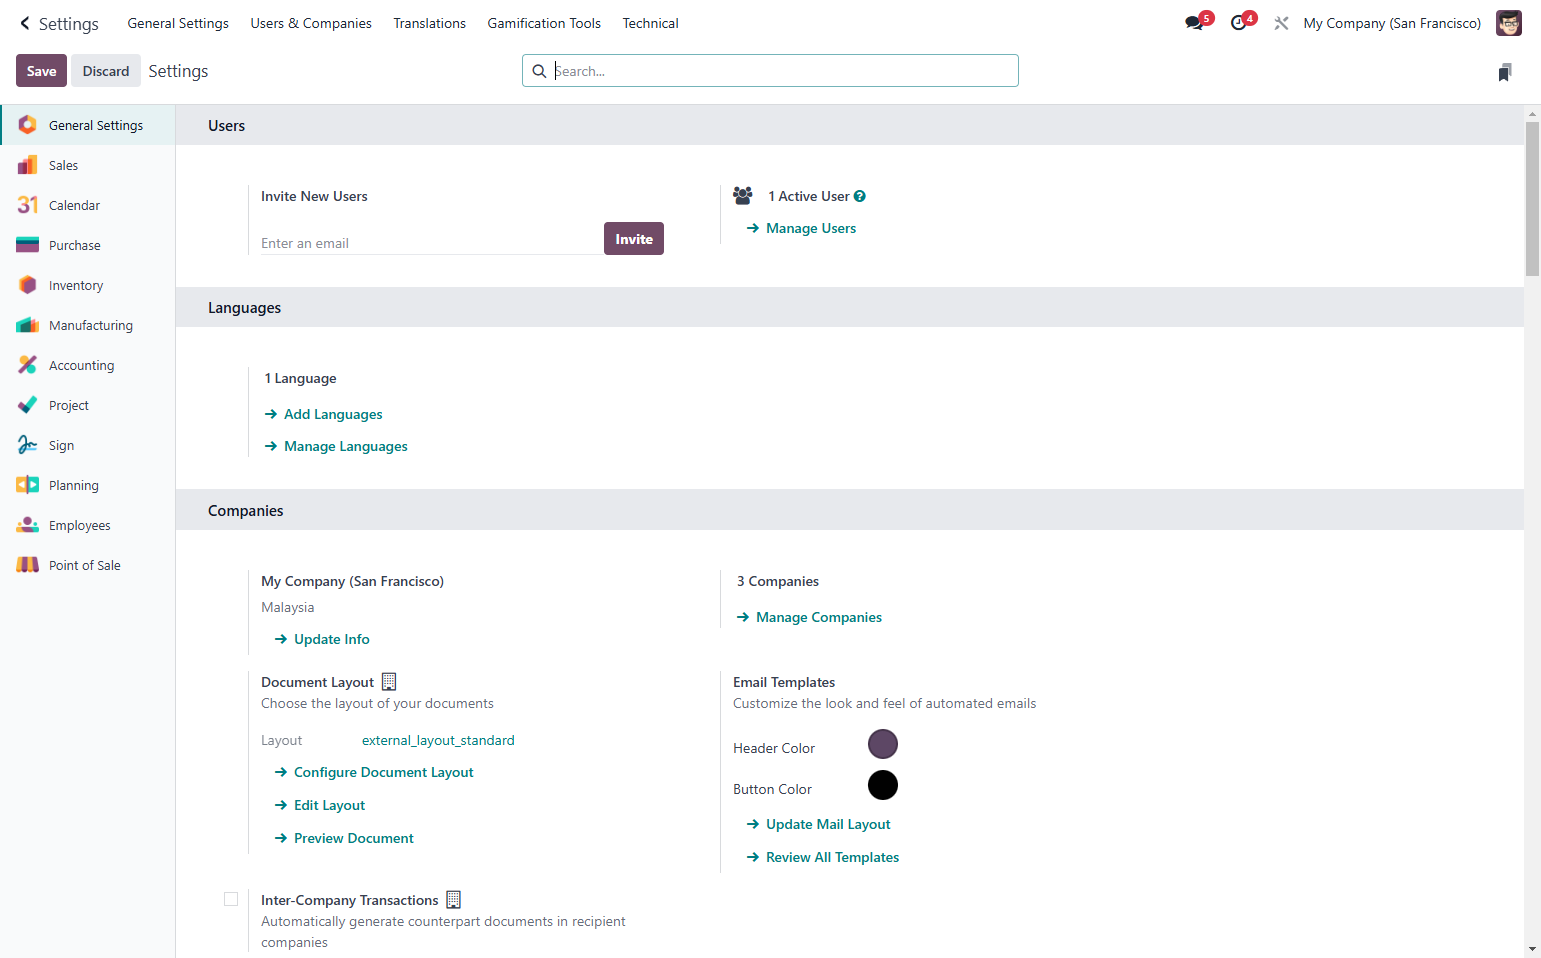Open Calendar settings in sidebar
1541x958 pixels.
[88, 205]
